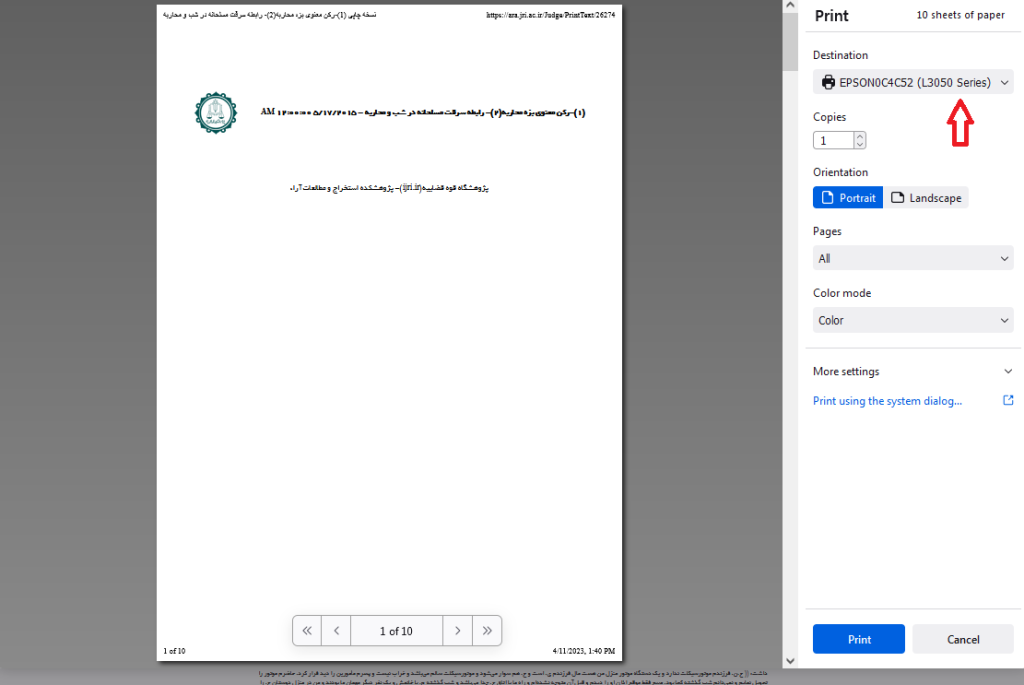This screenshot has height=685, width=1024.
Task: Click the preview scrollbar down arrow
Action: pyautogui.click(x=790, y=661)
